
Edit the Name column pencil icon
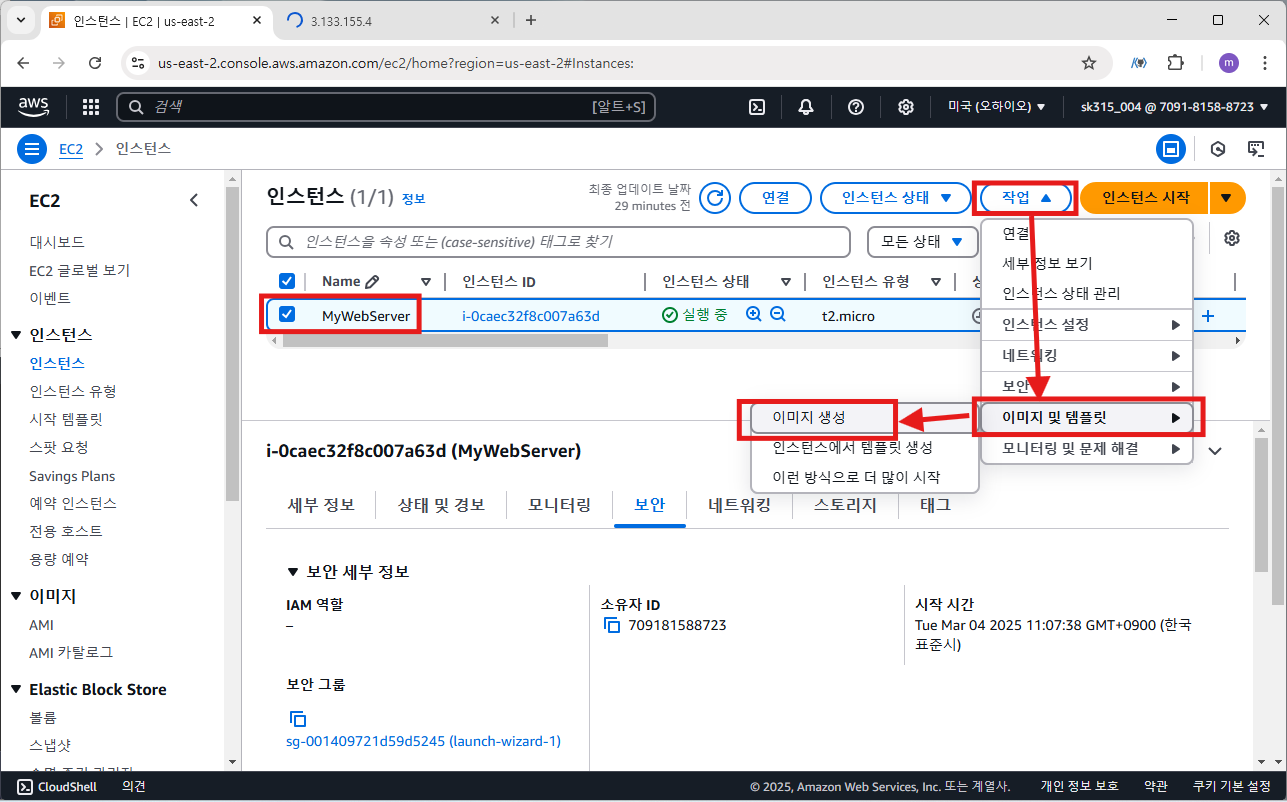(x=372, y=282)
